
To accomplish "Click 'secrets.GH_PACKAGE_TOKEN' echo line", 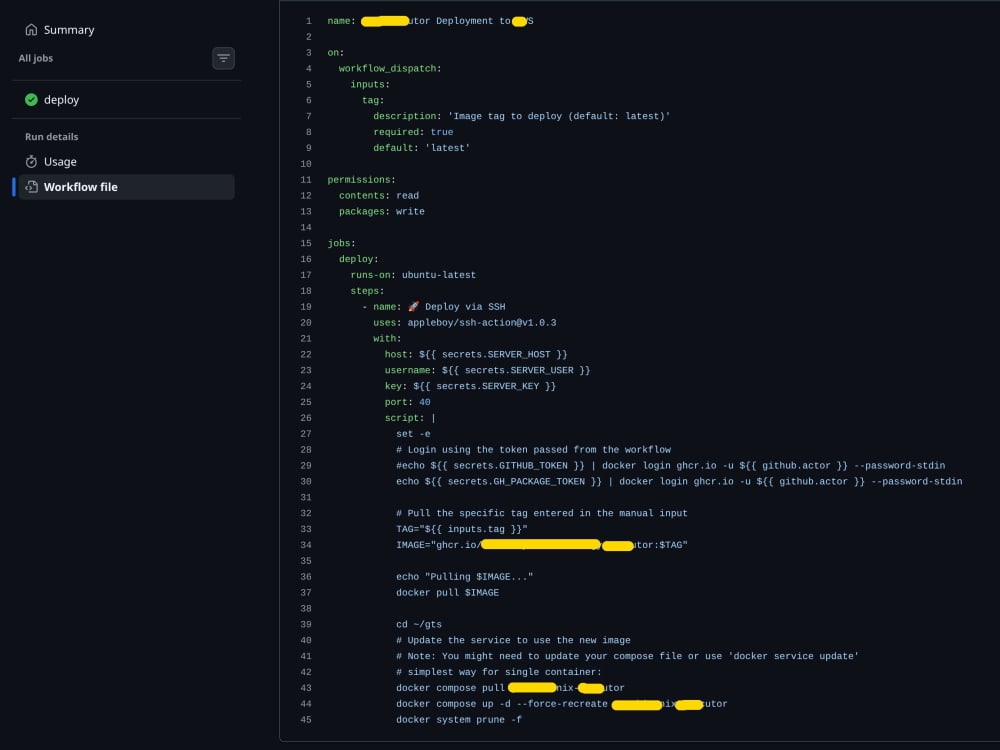I will 679,482.
